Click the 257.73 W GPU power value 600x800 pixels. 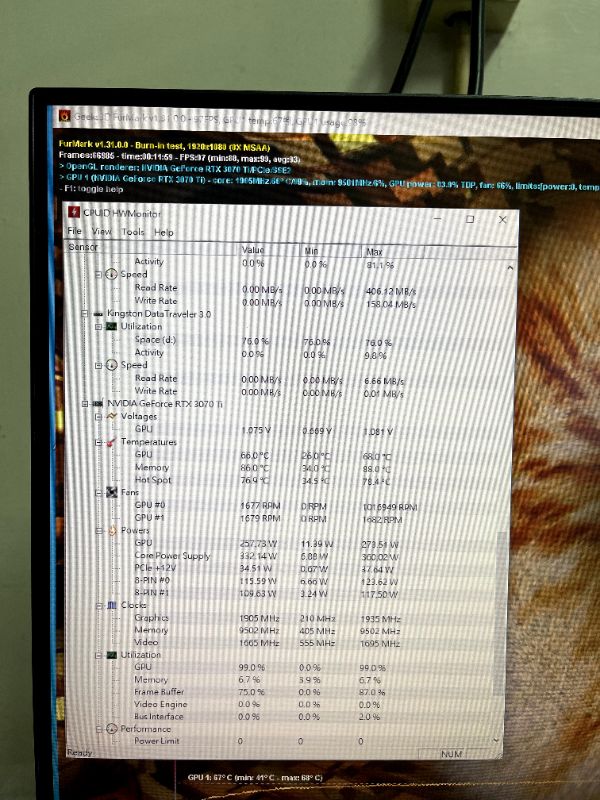click(x=258, y=544)
